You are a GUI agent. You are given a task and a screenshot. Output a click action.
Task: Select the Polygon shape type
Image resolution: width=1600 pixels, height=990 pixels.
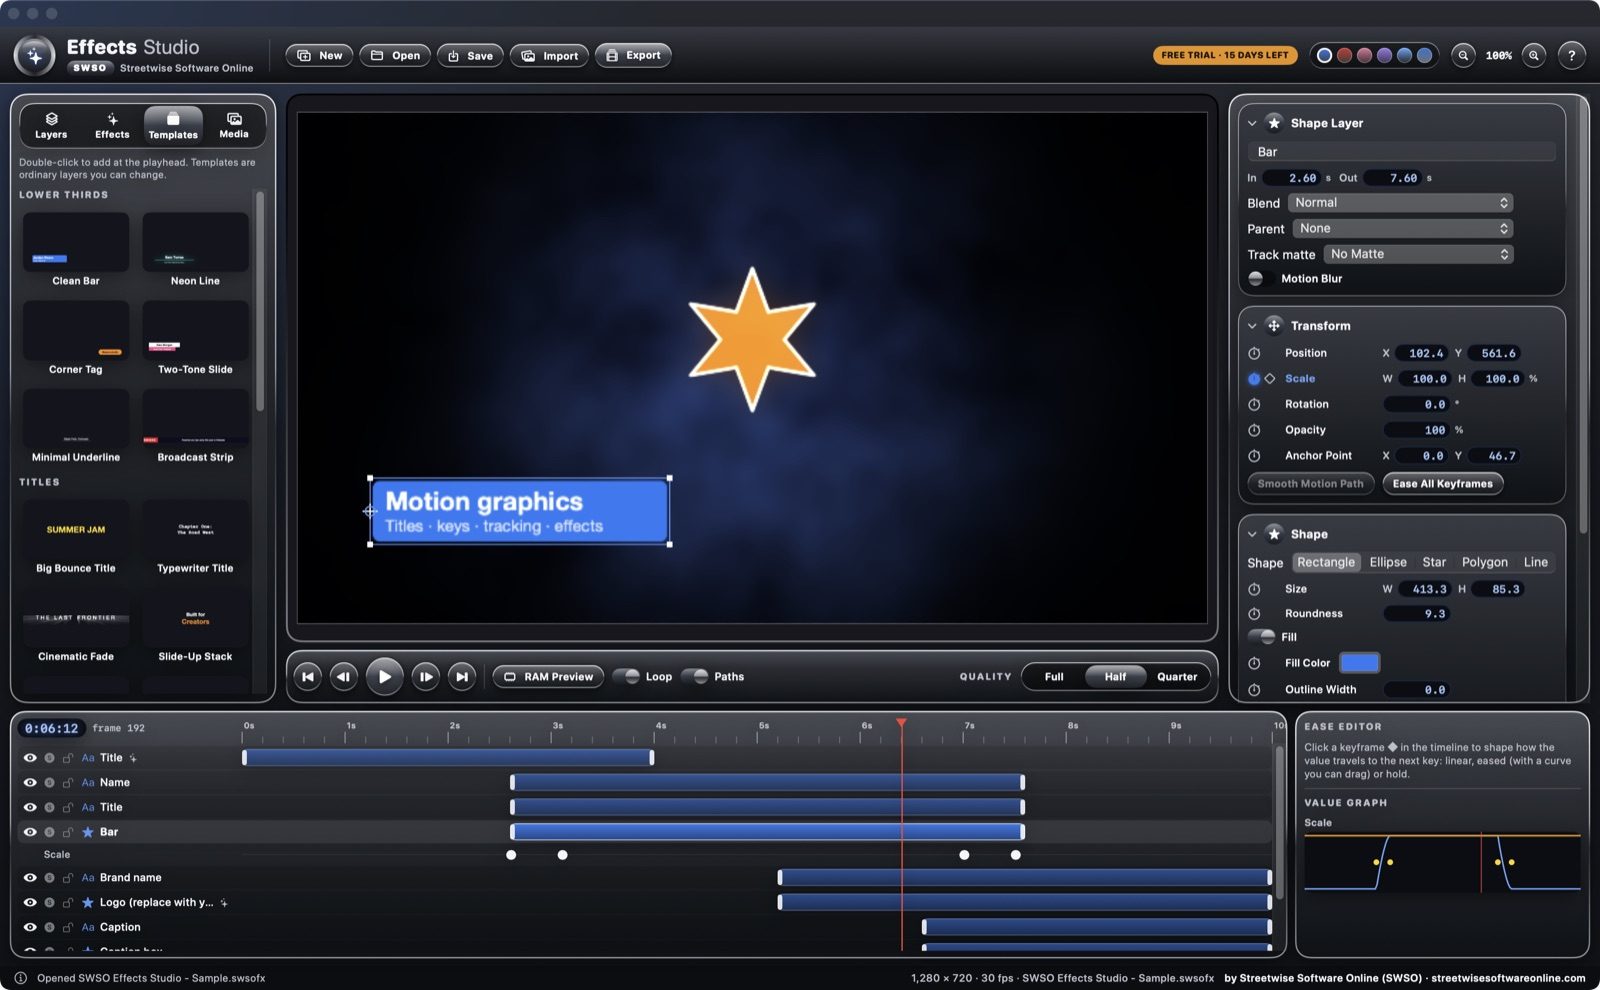click(1484, 563)
